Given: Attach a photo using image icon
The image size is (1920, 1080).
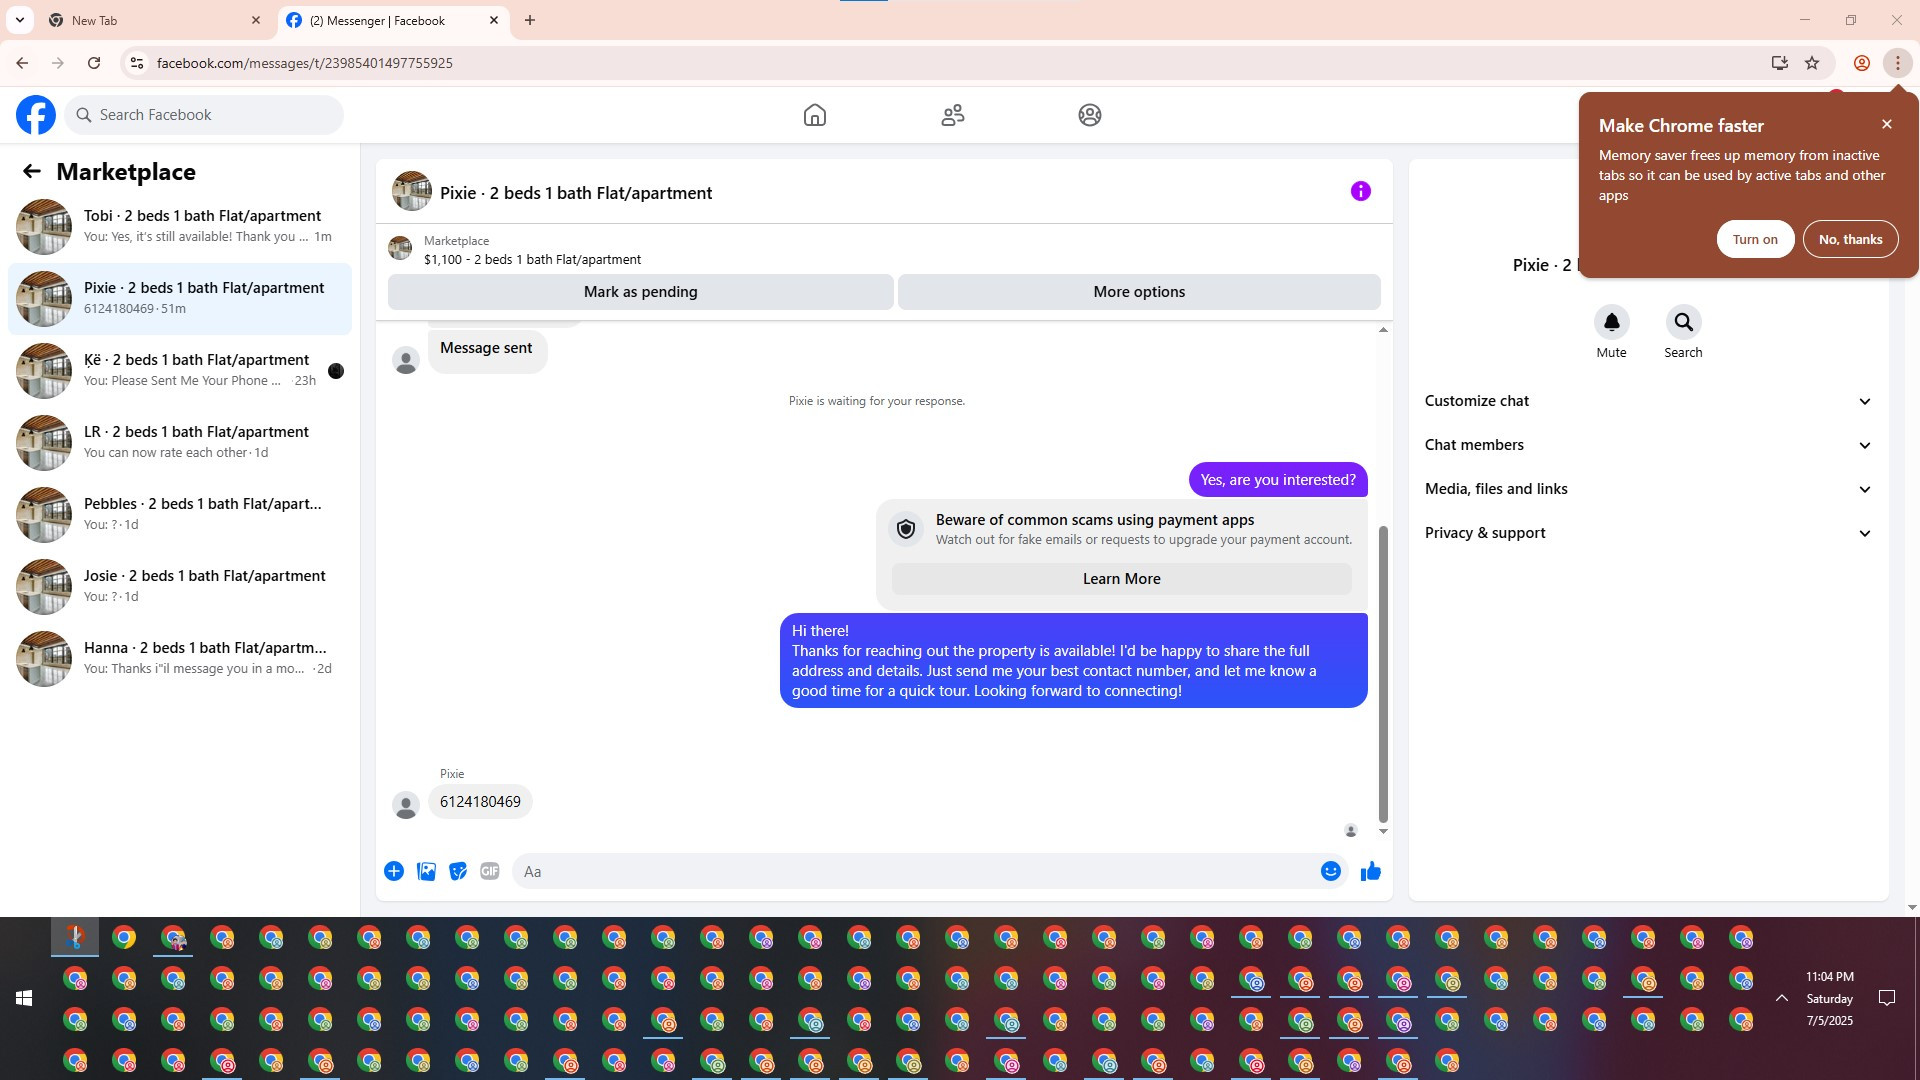Looking at the screenshot, I should 426,871.
